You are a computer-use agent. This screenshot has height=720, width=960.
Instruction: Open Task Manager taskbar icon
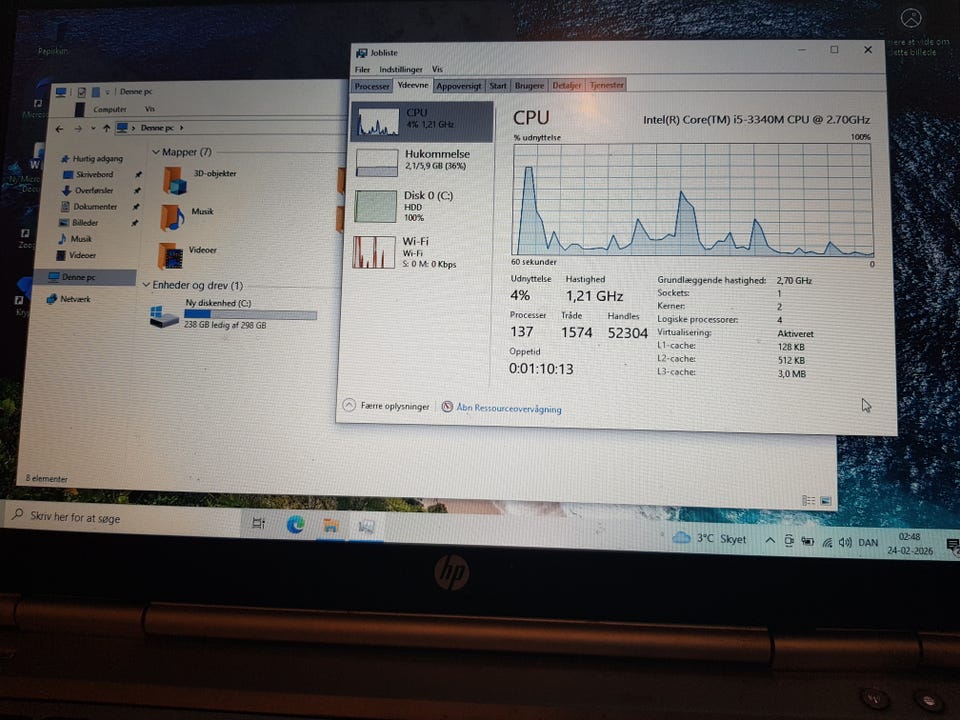pos(366,527)
